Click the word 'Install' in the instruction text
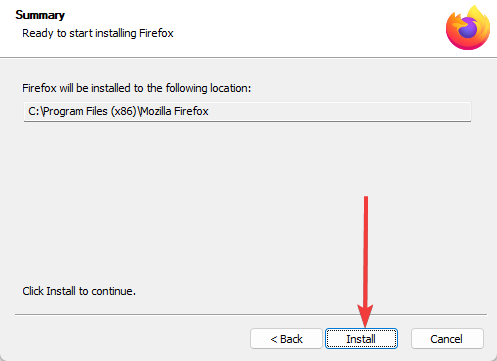Viewport: 497px width, 361px height. pyautogui.click(x=61, y=291)
